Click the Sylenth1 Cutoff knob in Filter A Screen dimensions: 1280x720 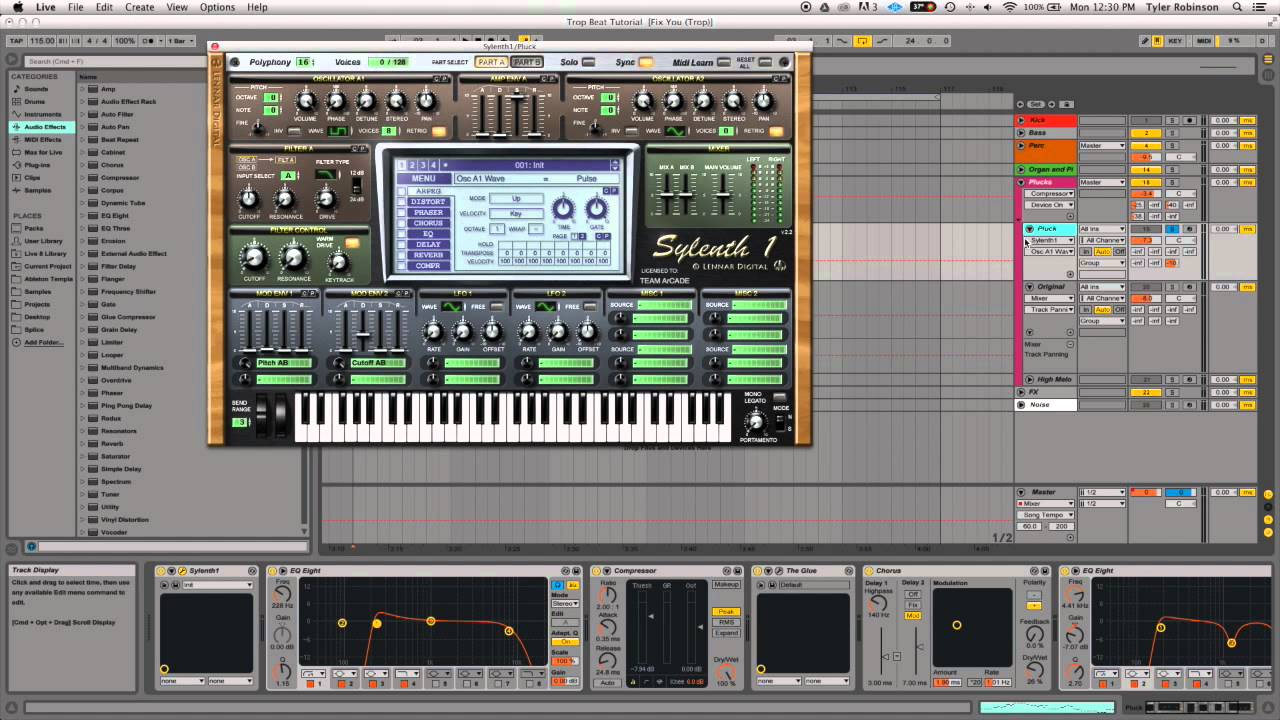pyautogui.click(x=248, y=198)
